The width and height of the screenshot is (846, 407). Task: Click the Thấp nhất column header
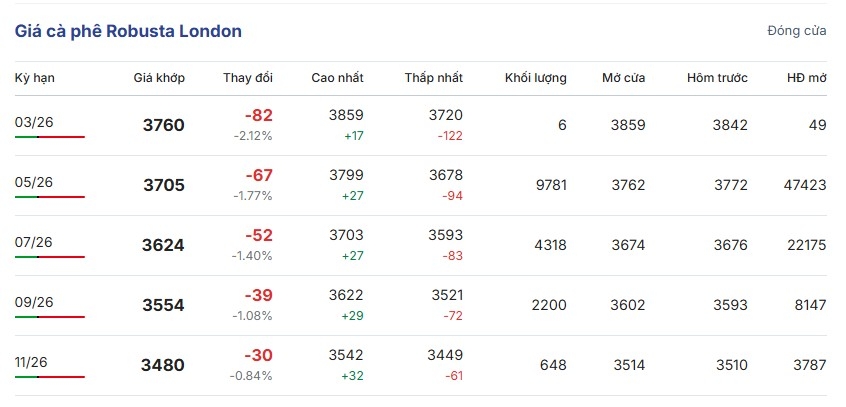point(434,78)
